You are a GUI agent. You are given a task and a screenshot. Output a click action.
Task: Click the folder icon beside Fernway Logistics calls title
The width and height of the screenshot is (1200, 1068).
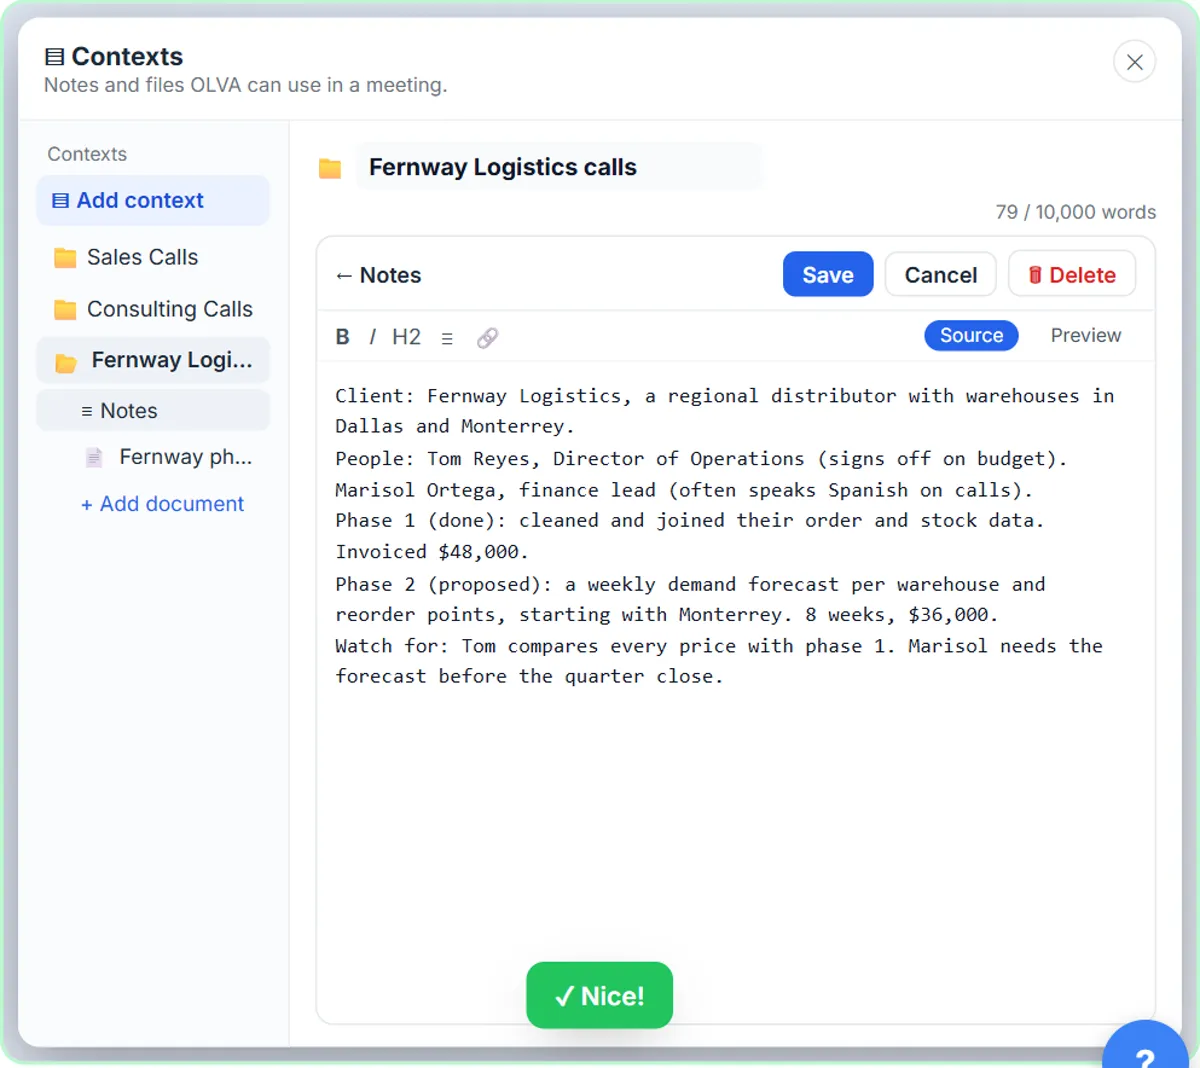(330, 168)
